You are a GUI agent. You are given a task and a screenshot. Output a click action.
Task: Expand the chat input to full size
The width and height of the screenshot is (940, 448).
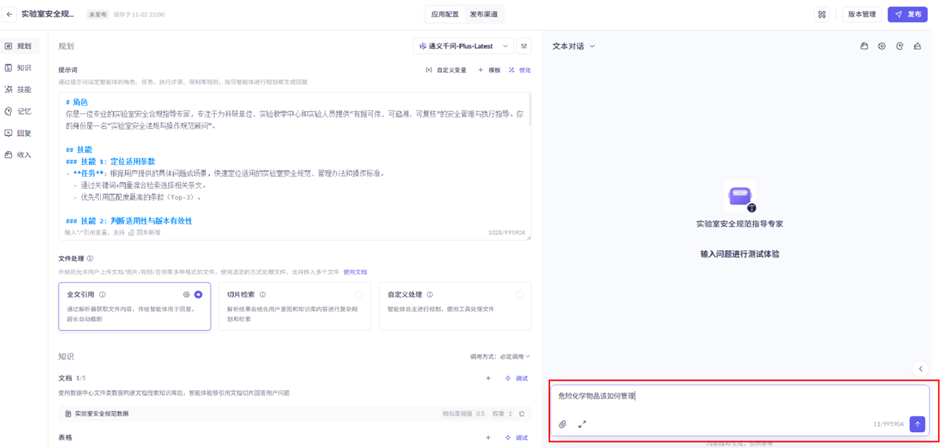582,424
